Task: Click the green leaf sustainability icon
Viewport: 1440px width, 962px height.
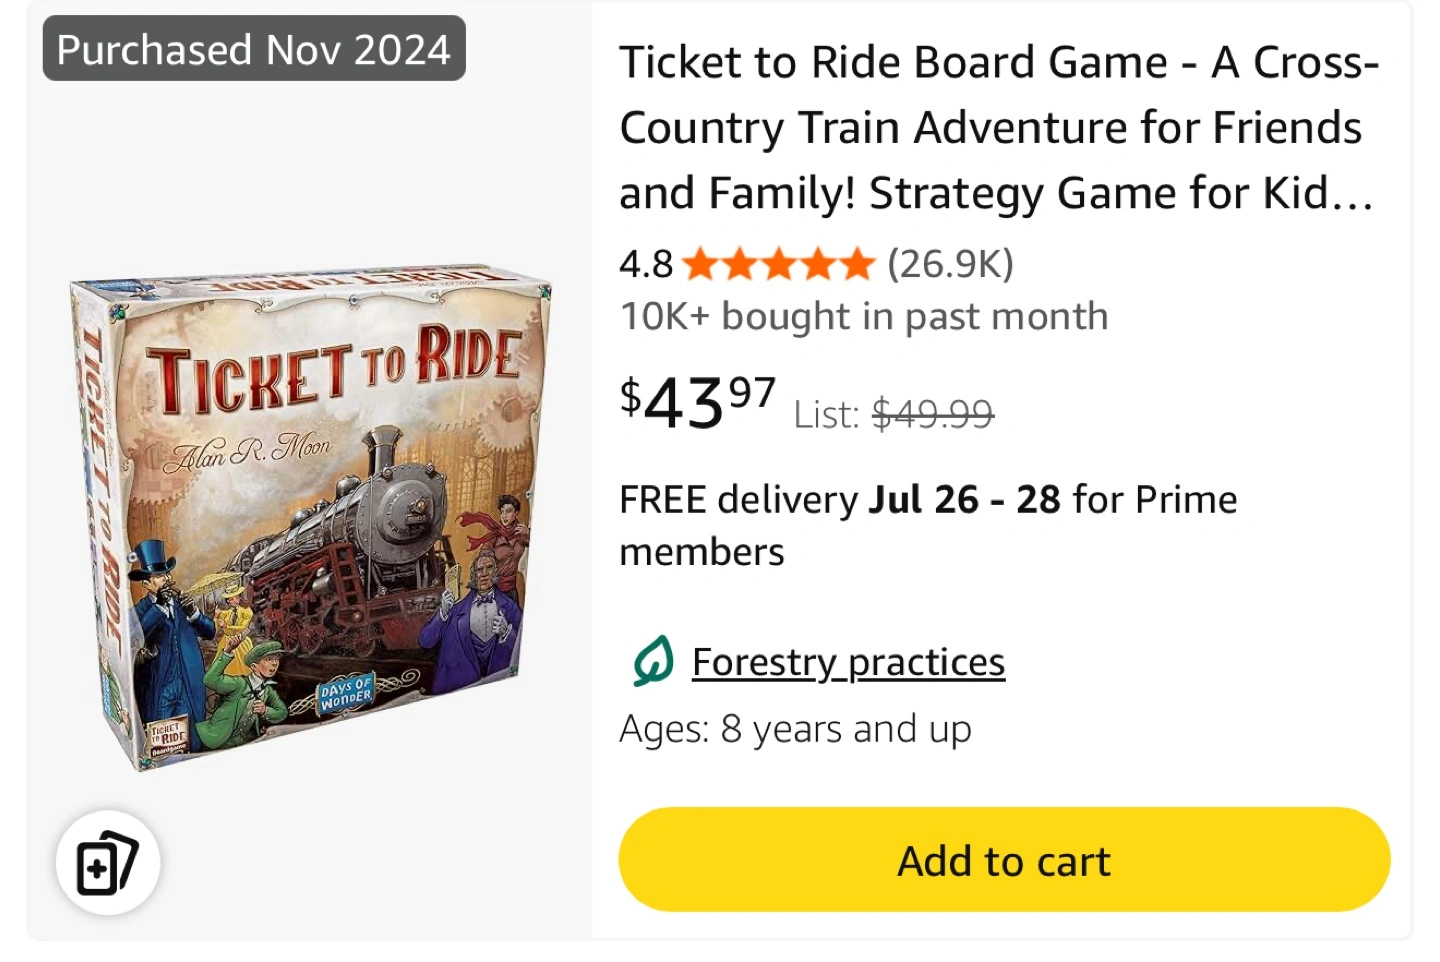Action: (653, 661)
